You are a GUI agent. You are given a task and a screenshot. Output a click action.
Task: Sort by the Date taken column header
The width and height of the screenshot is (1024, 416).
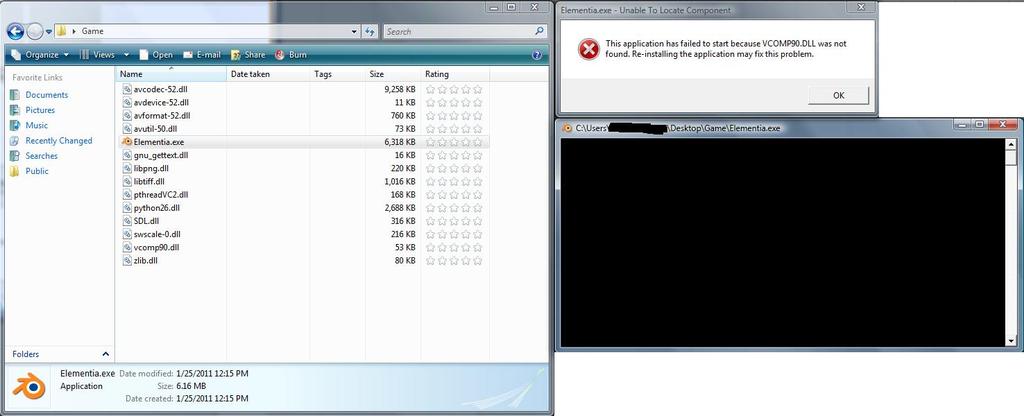coord(268,74)
